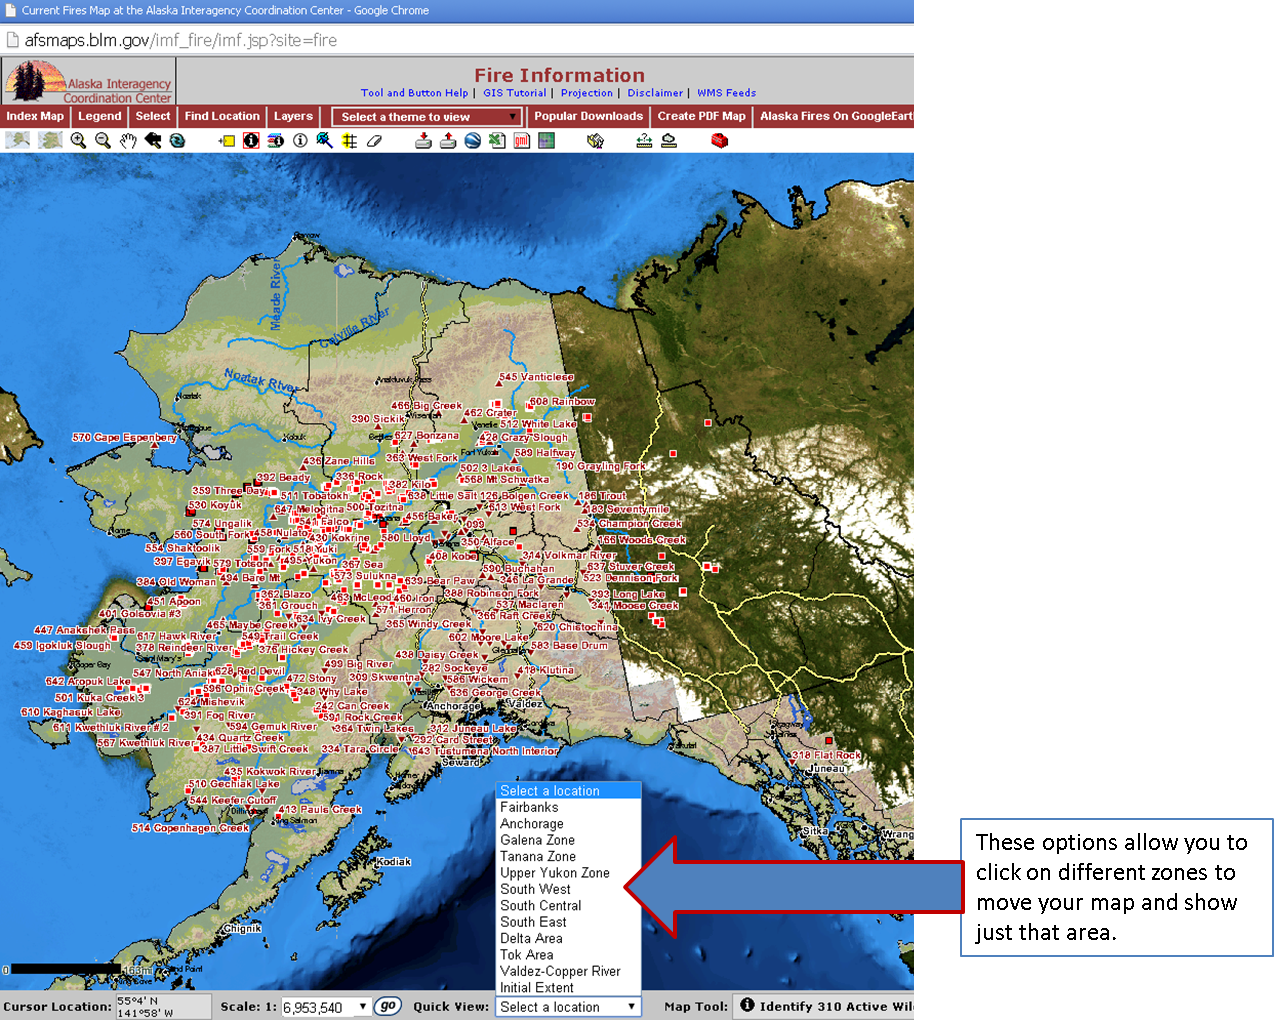Open the Find Location tab
Screen dimensions: 1274x1020
coord(222,116)
